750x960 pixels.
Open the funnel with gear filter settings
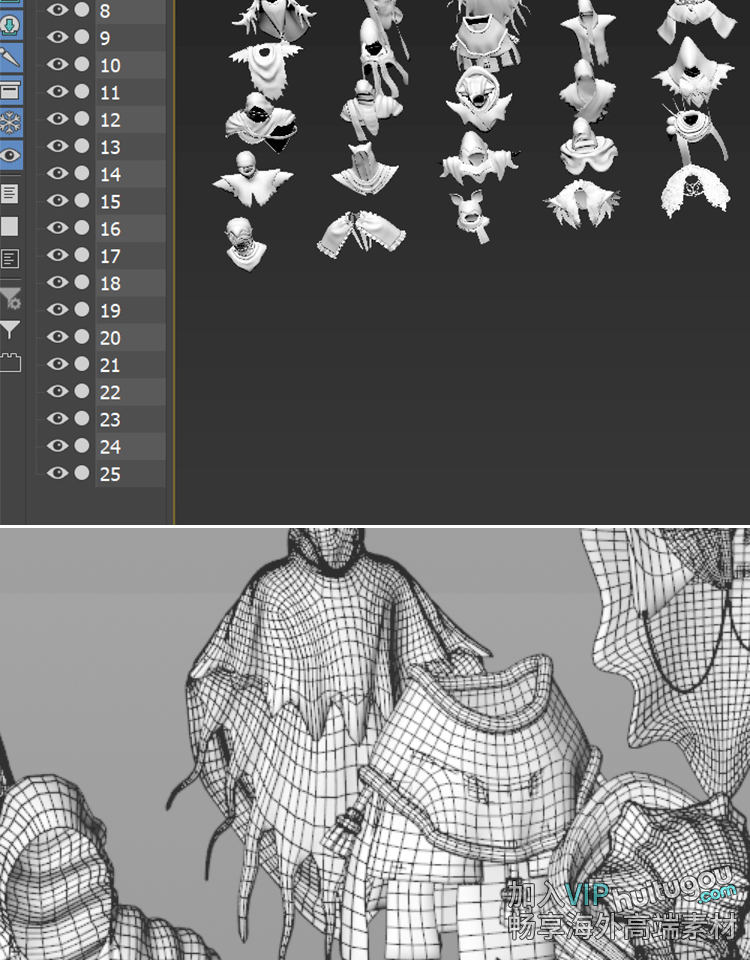click(11, 299)
